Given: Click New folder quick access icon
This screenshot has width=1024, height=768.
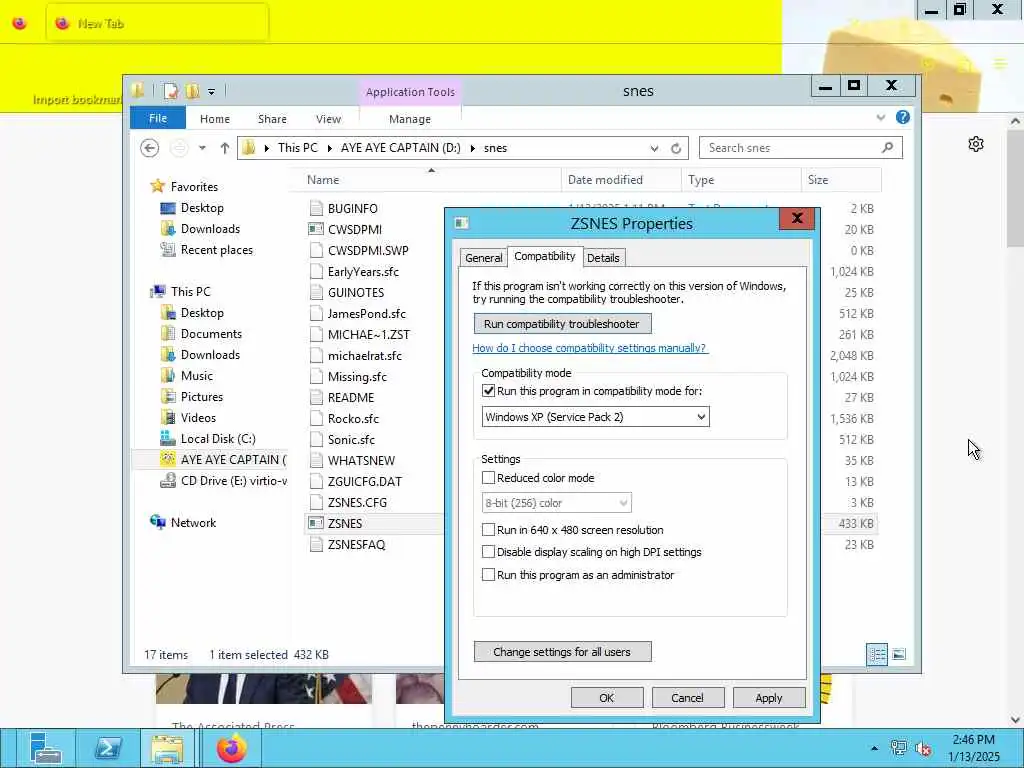Looking at the screenshot, I should pos(192,91).
